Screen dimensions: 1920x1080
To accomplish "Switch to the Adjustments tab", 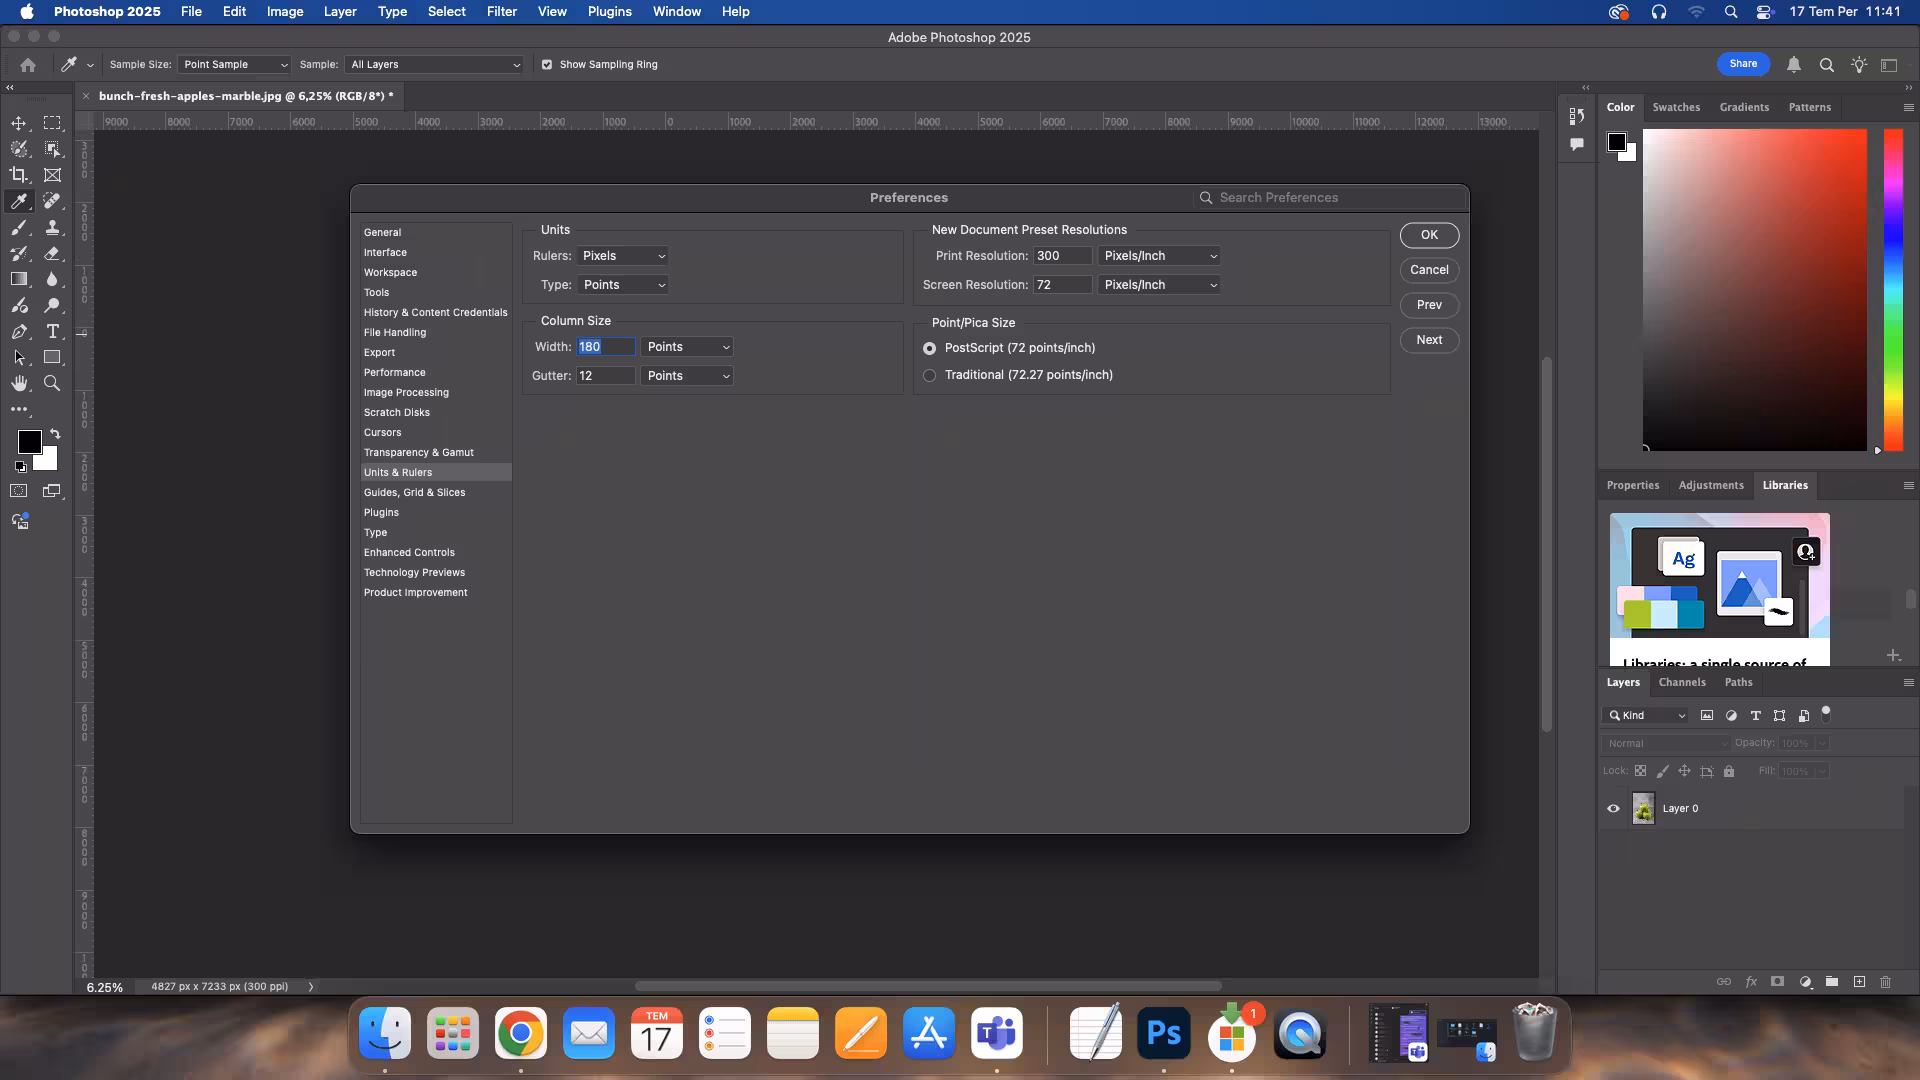I will click(1711, 485).
